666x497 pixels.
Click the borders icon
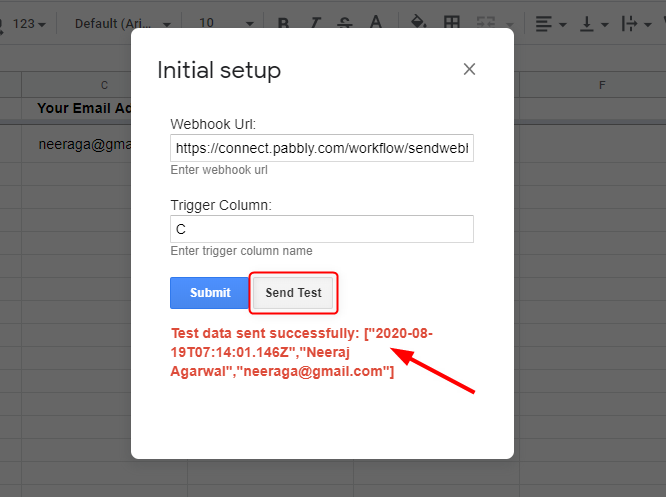click(x=452, y=23)
